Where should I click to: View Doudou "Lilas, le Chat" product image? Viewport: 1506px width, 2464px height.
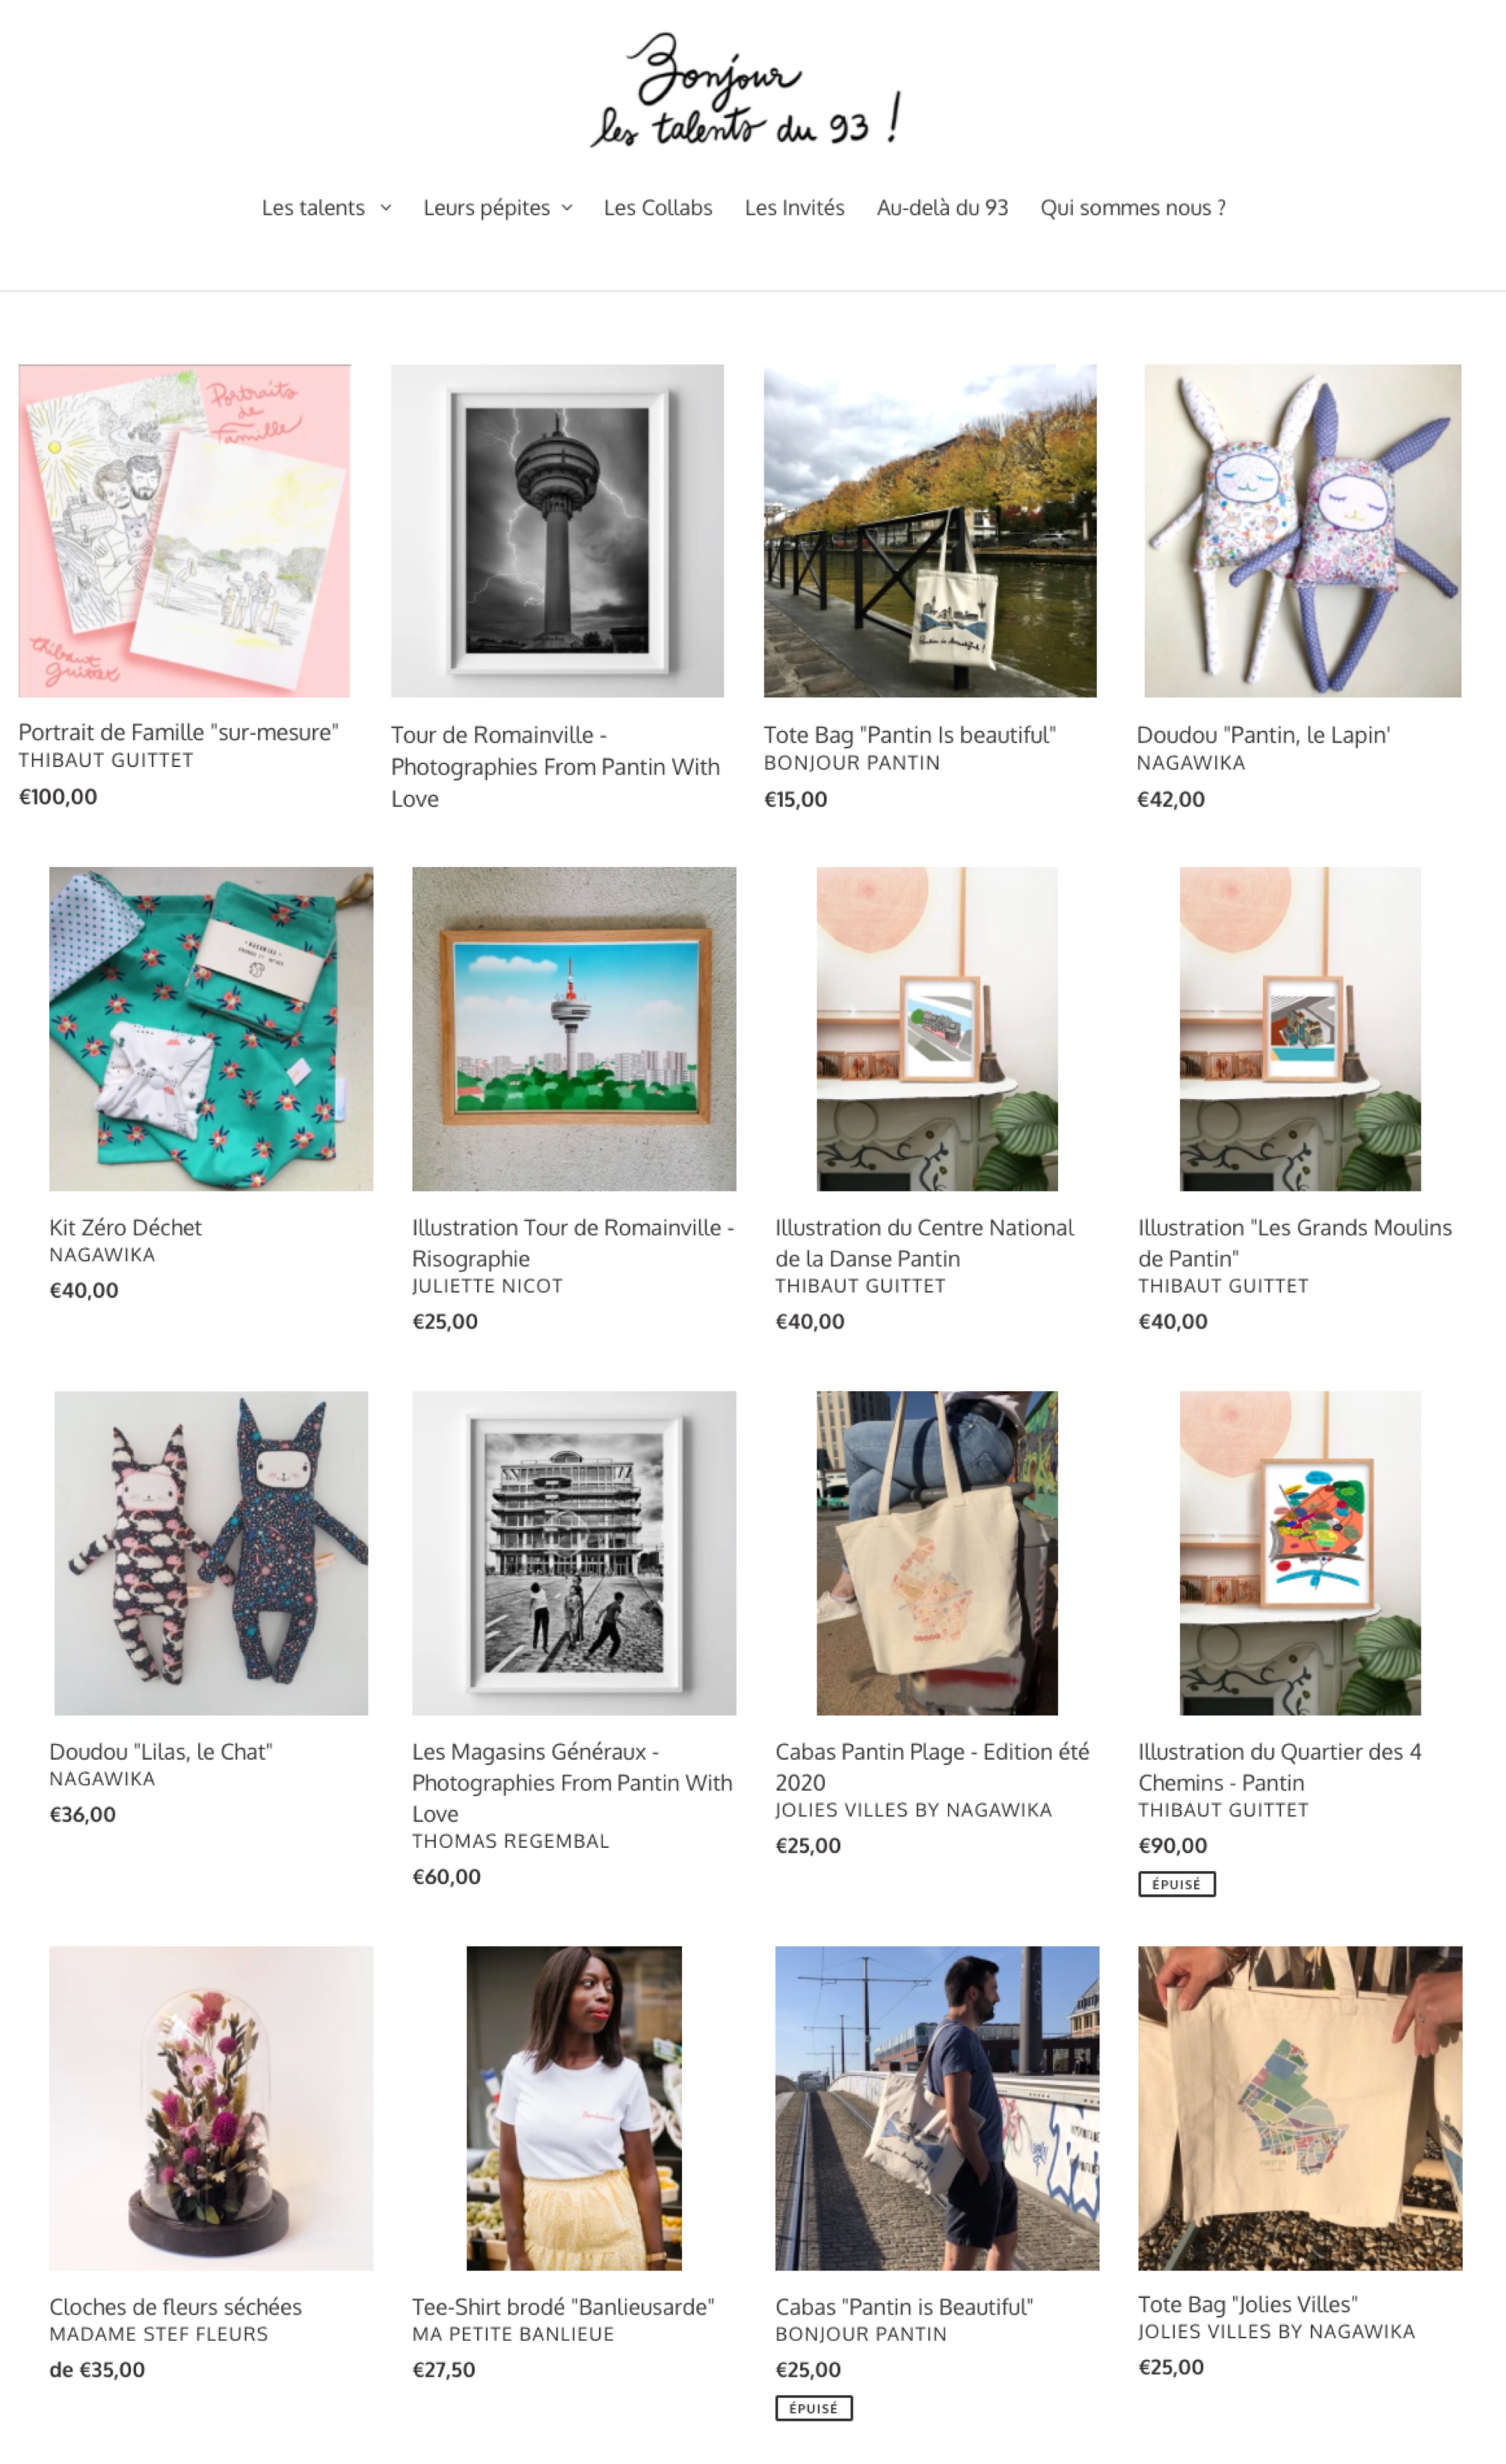(x=211, y=1553)
